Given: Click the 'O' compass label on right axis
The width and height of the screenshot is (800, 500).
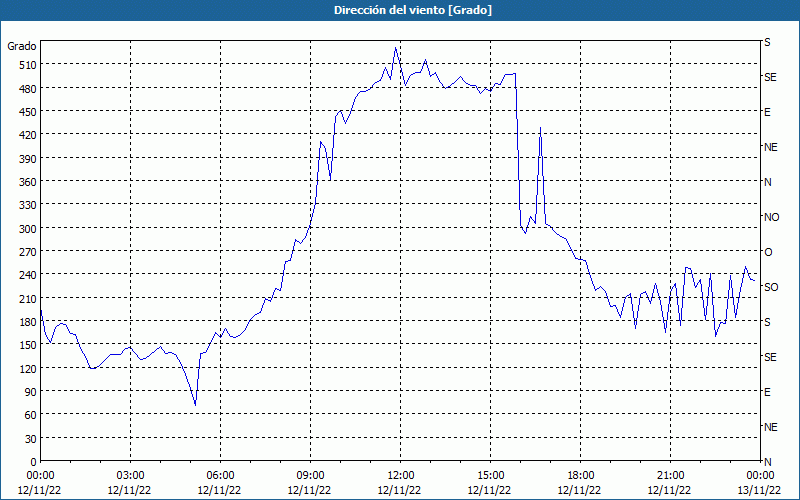Looking at the screenshot, I should click(768, 252).
